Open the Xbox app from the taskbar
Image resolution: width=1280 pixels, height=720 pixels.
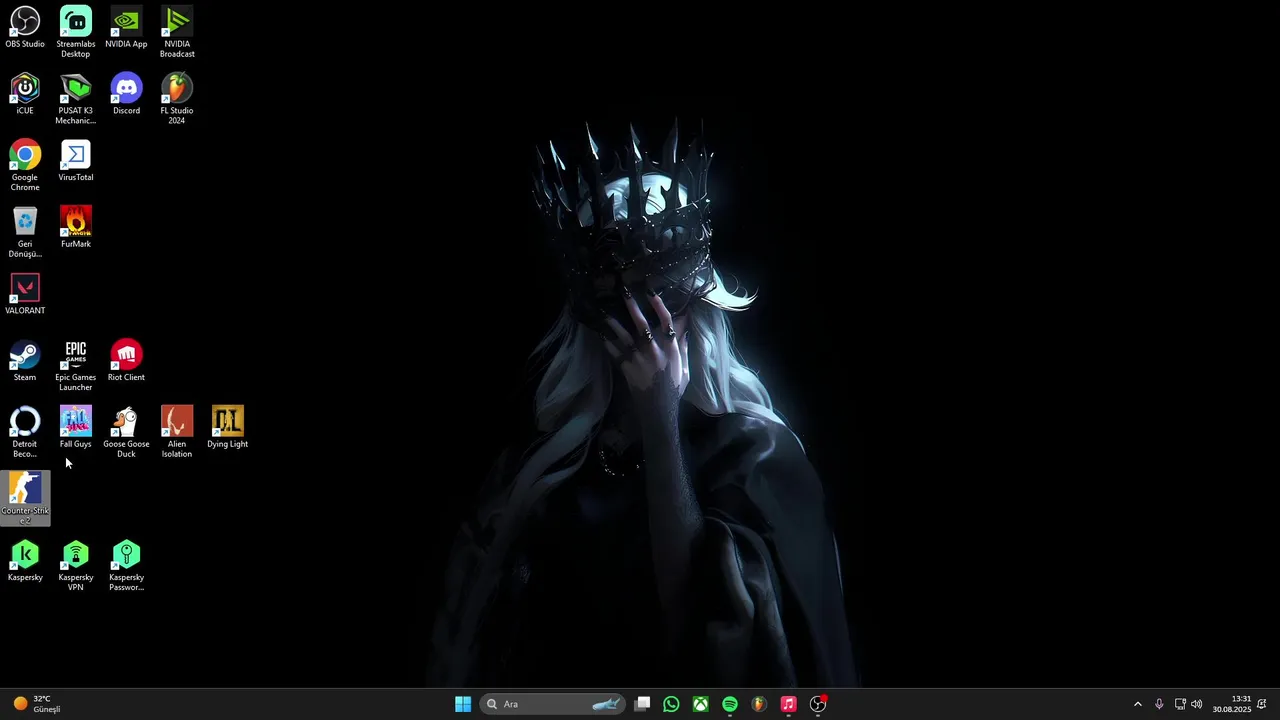[x=701, y=704]
